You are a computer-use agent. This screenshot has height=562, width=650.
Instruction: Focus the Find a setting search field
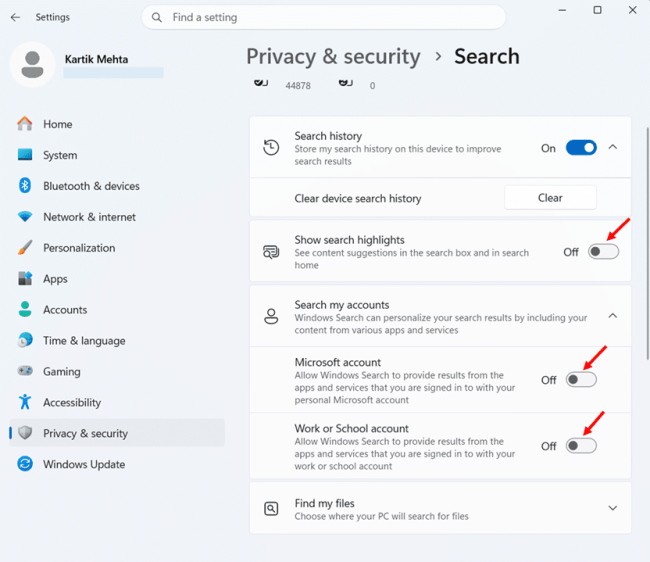pos(324,17)
